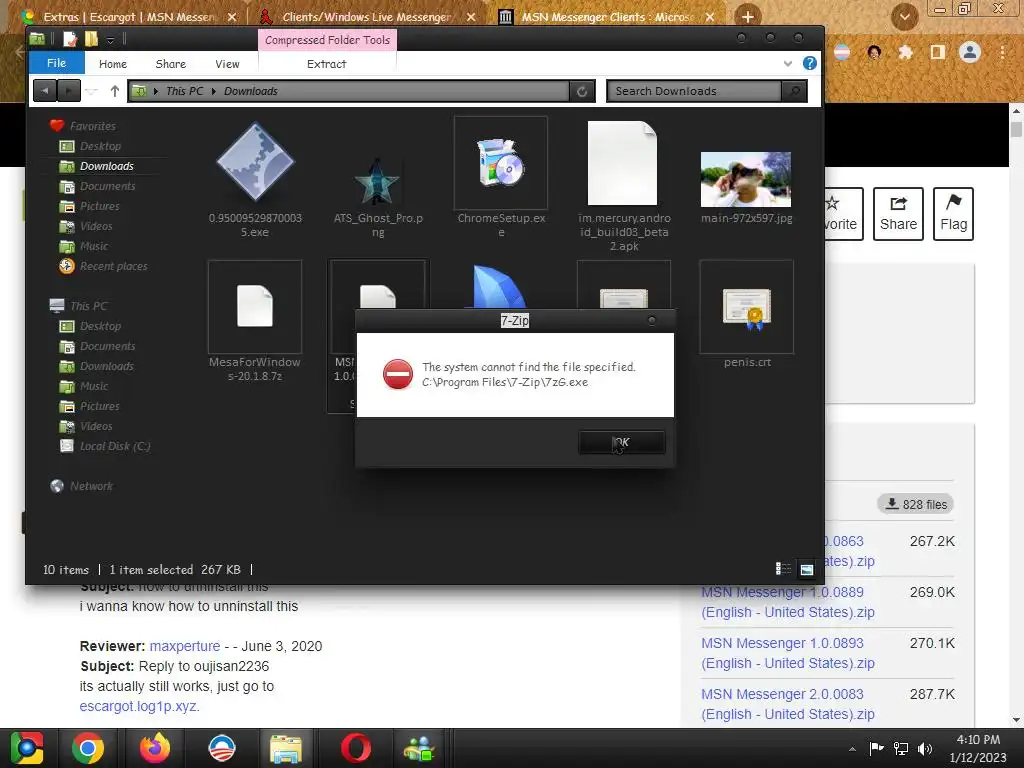Click the Compressed Folder Tools tab header
This screenshot has height=768, width=1024.
pos(327,40)
